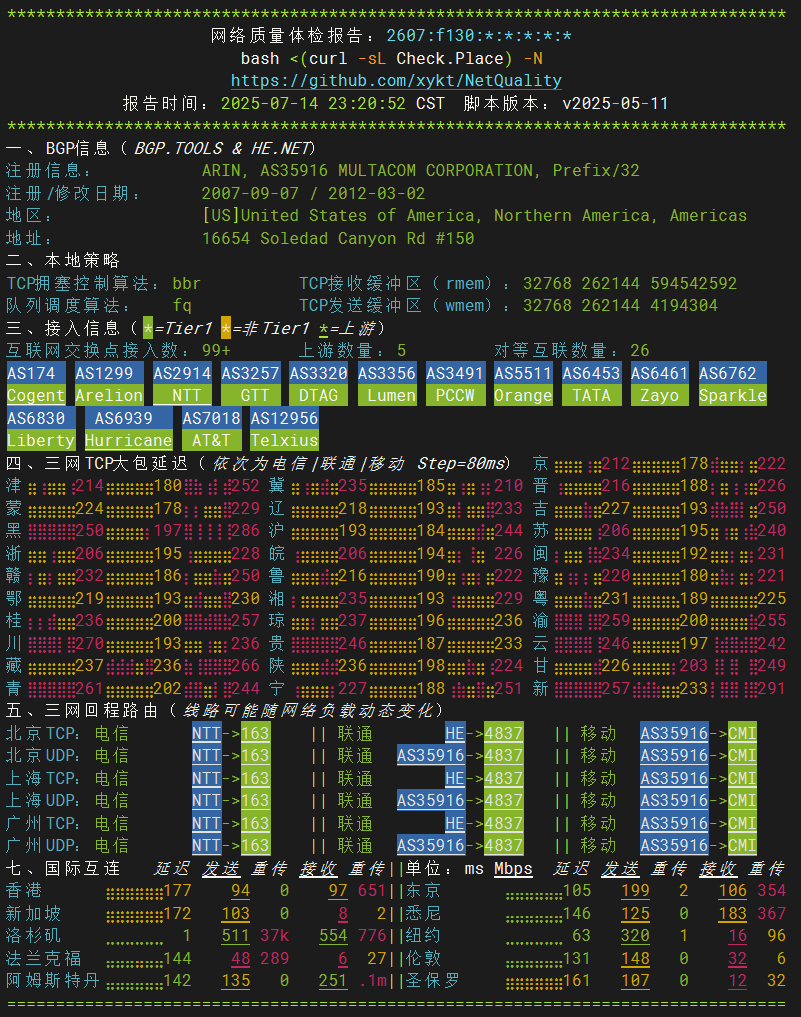Select the AS6939 Hurricane badge
The width and height of the screenshot is (801, 1017).
tap(128, 429)
